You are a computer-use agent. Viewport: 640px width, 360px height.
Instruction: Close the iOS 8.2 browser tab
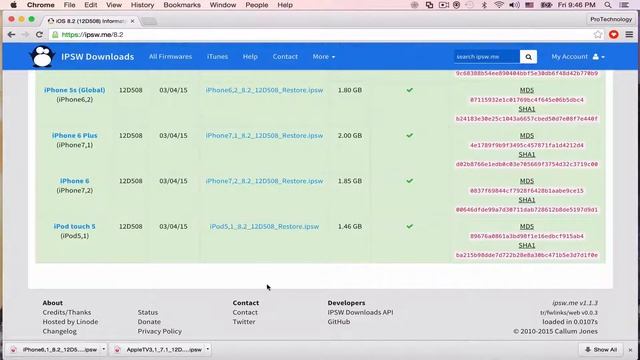[132, 21]
